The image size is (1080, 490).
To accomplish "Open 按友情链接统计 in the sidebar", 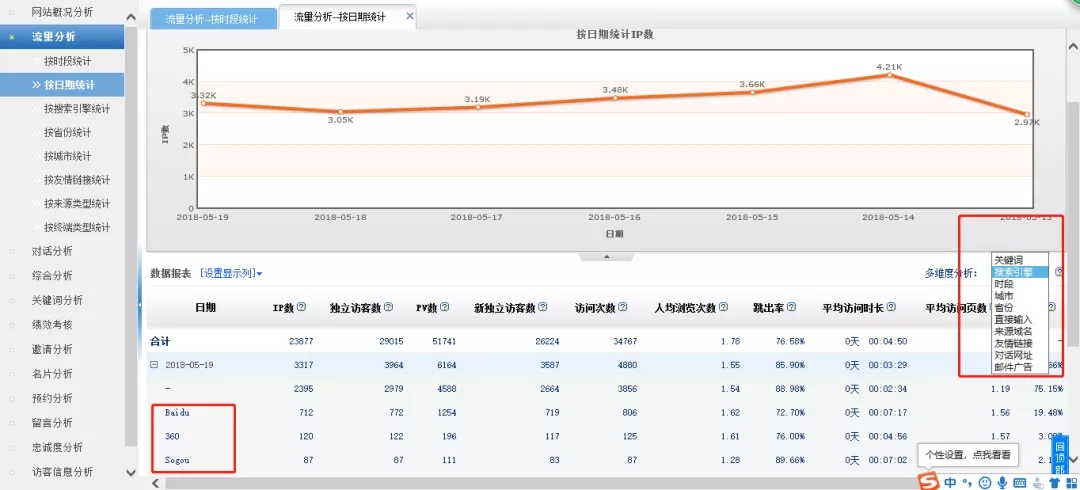I will [x=77, y=180].
